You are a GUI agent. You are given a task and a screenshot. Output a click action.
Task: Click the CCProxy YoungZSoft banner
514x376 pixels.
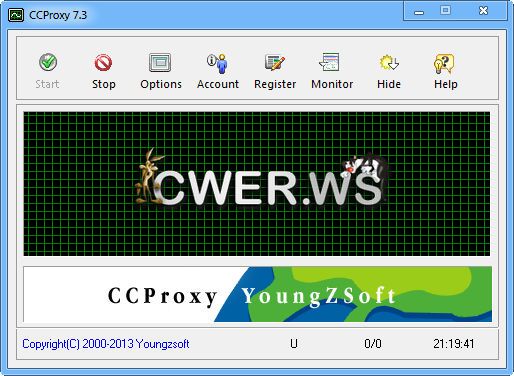[257, 294]
